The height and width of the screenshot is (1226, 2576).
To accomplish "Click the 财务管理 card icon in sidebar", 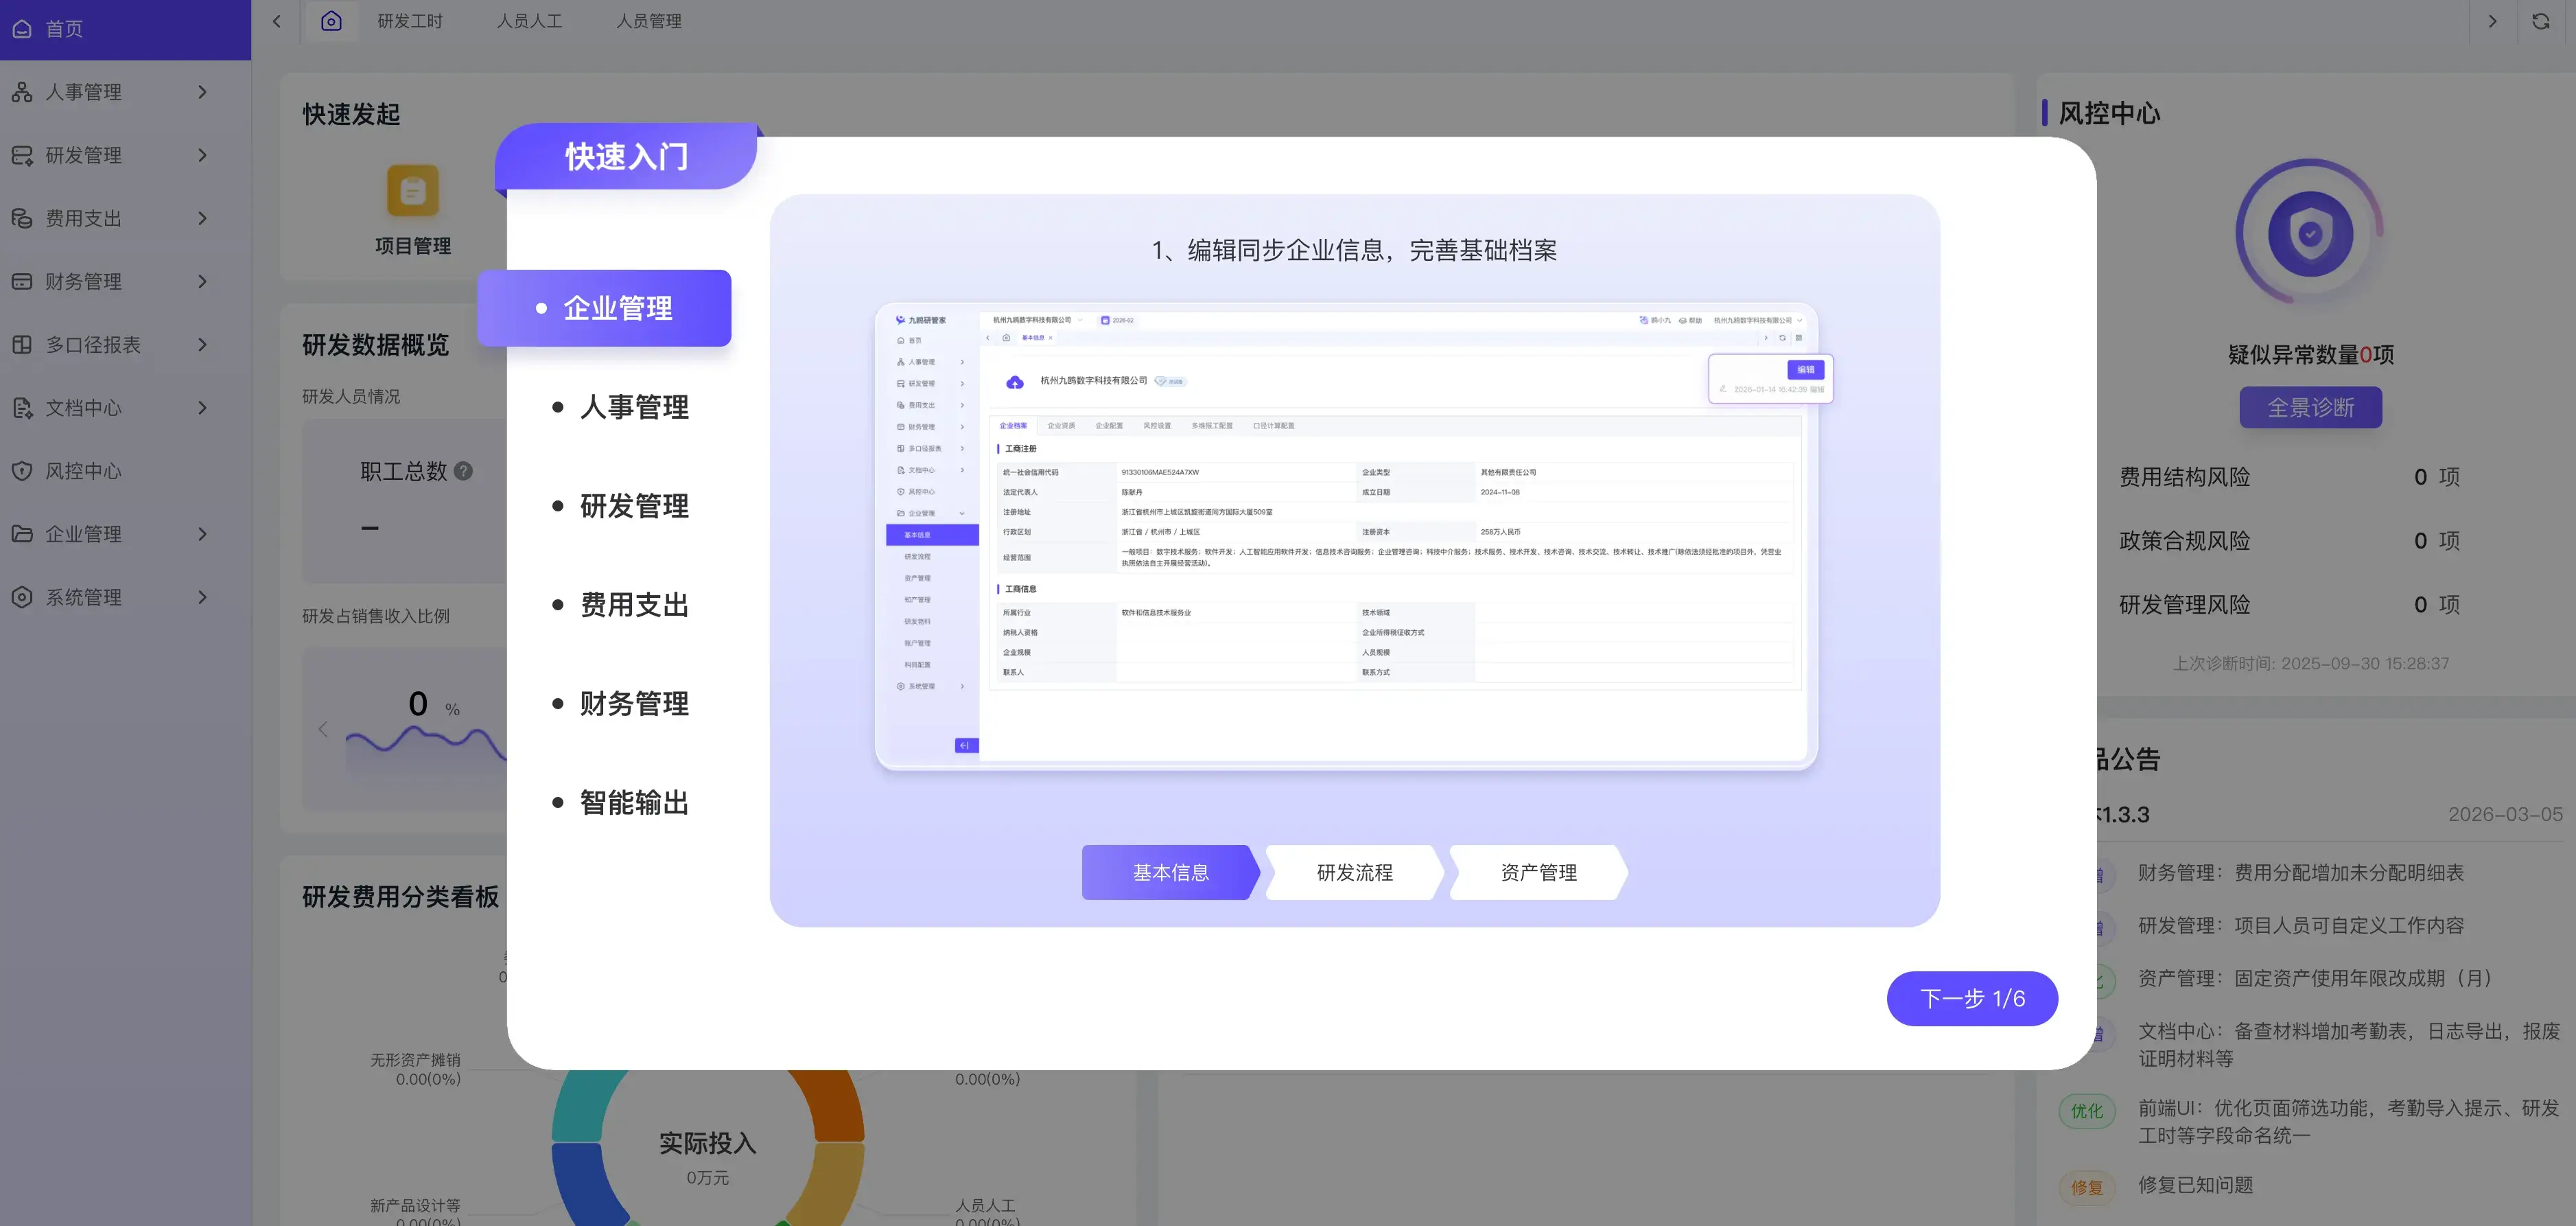I will (22, 281).
